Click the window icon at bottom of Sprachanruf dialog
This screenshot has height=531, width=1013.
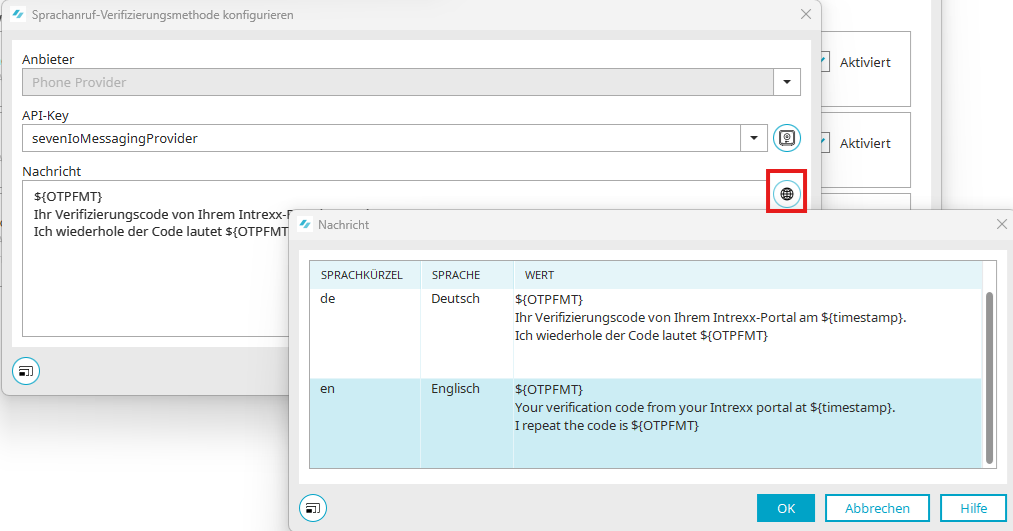click(25, 370)
